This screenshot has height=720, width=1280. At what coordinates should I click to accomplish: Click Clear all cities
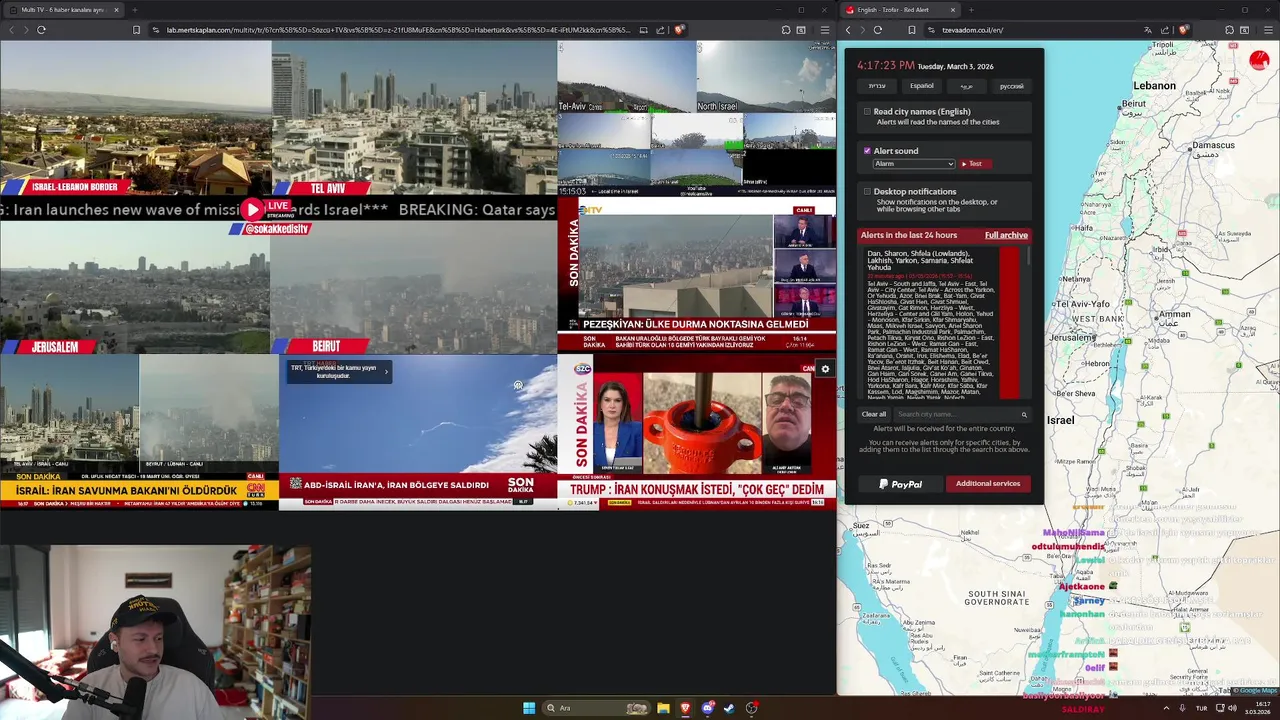coord(874,414)
